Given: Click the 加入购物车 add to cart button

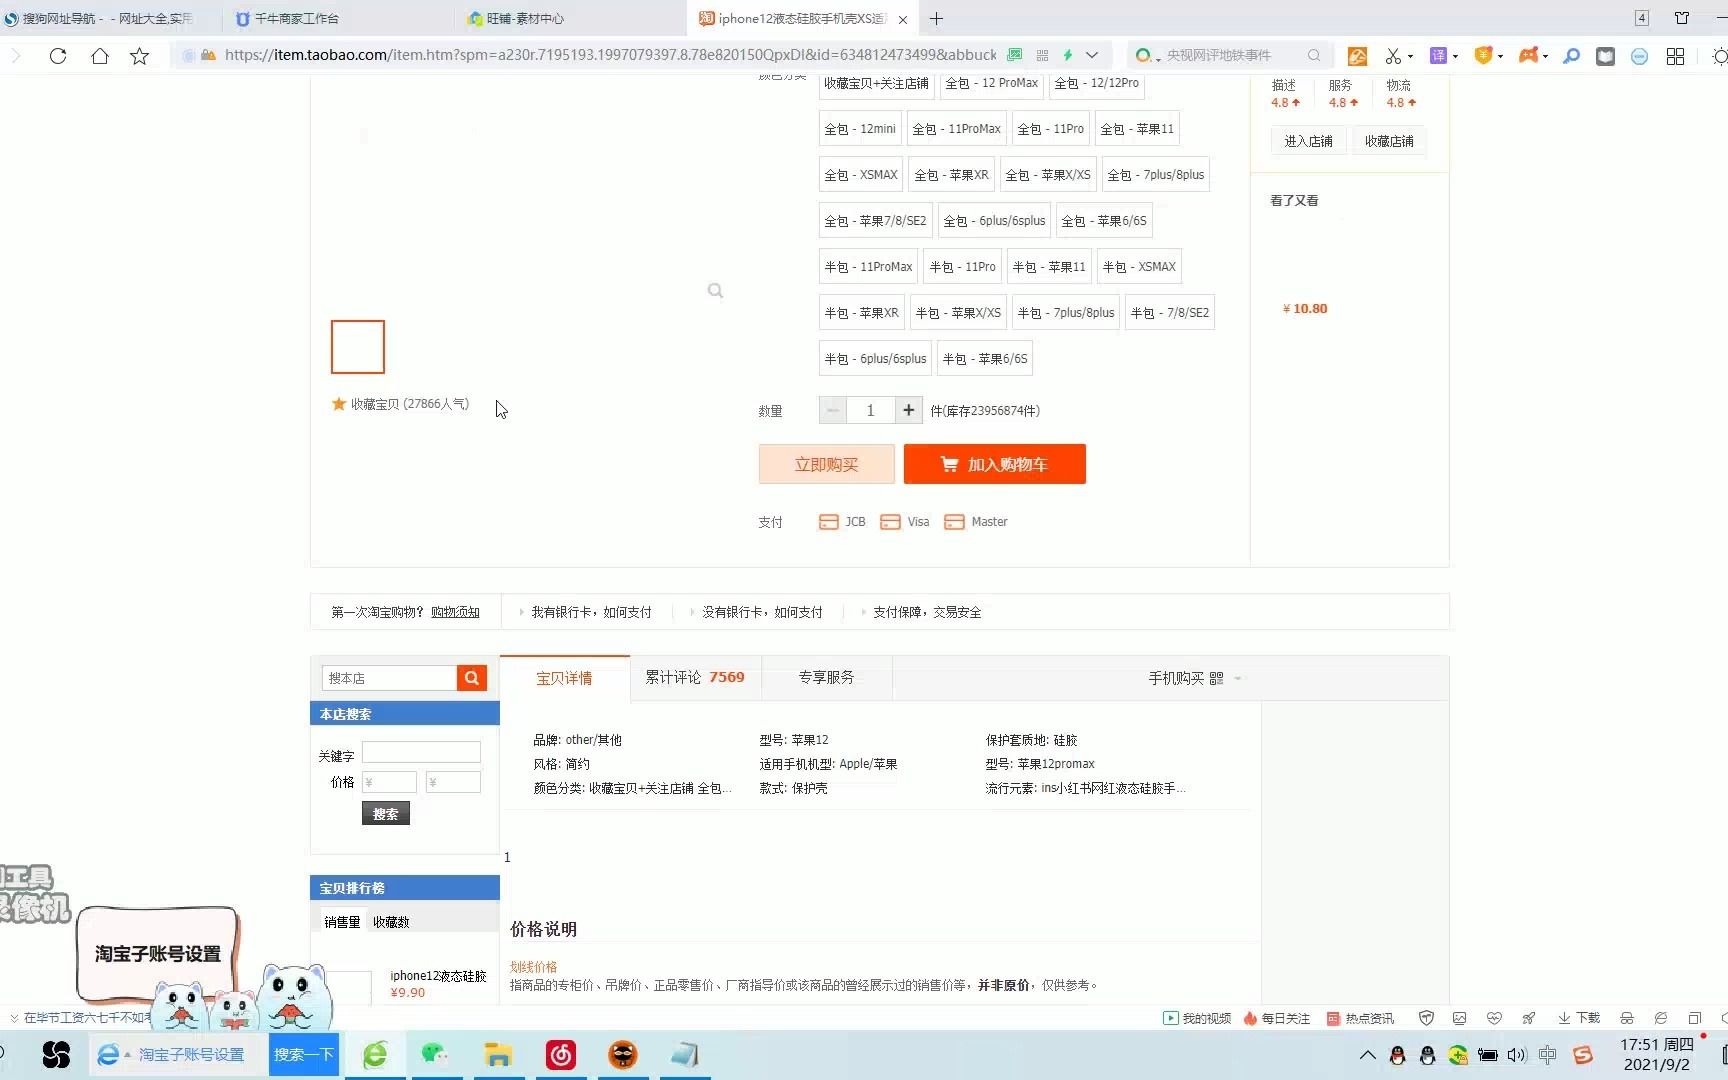Looking at the screenshot, I should click(x=994, y=464).
